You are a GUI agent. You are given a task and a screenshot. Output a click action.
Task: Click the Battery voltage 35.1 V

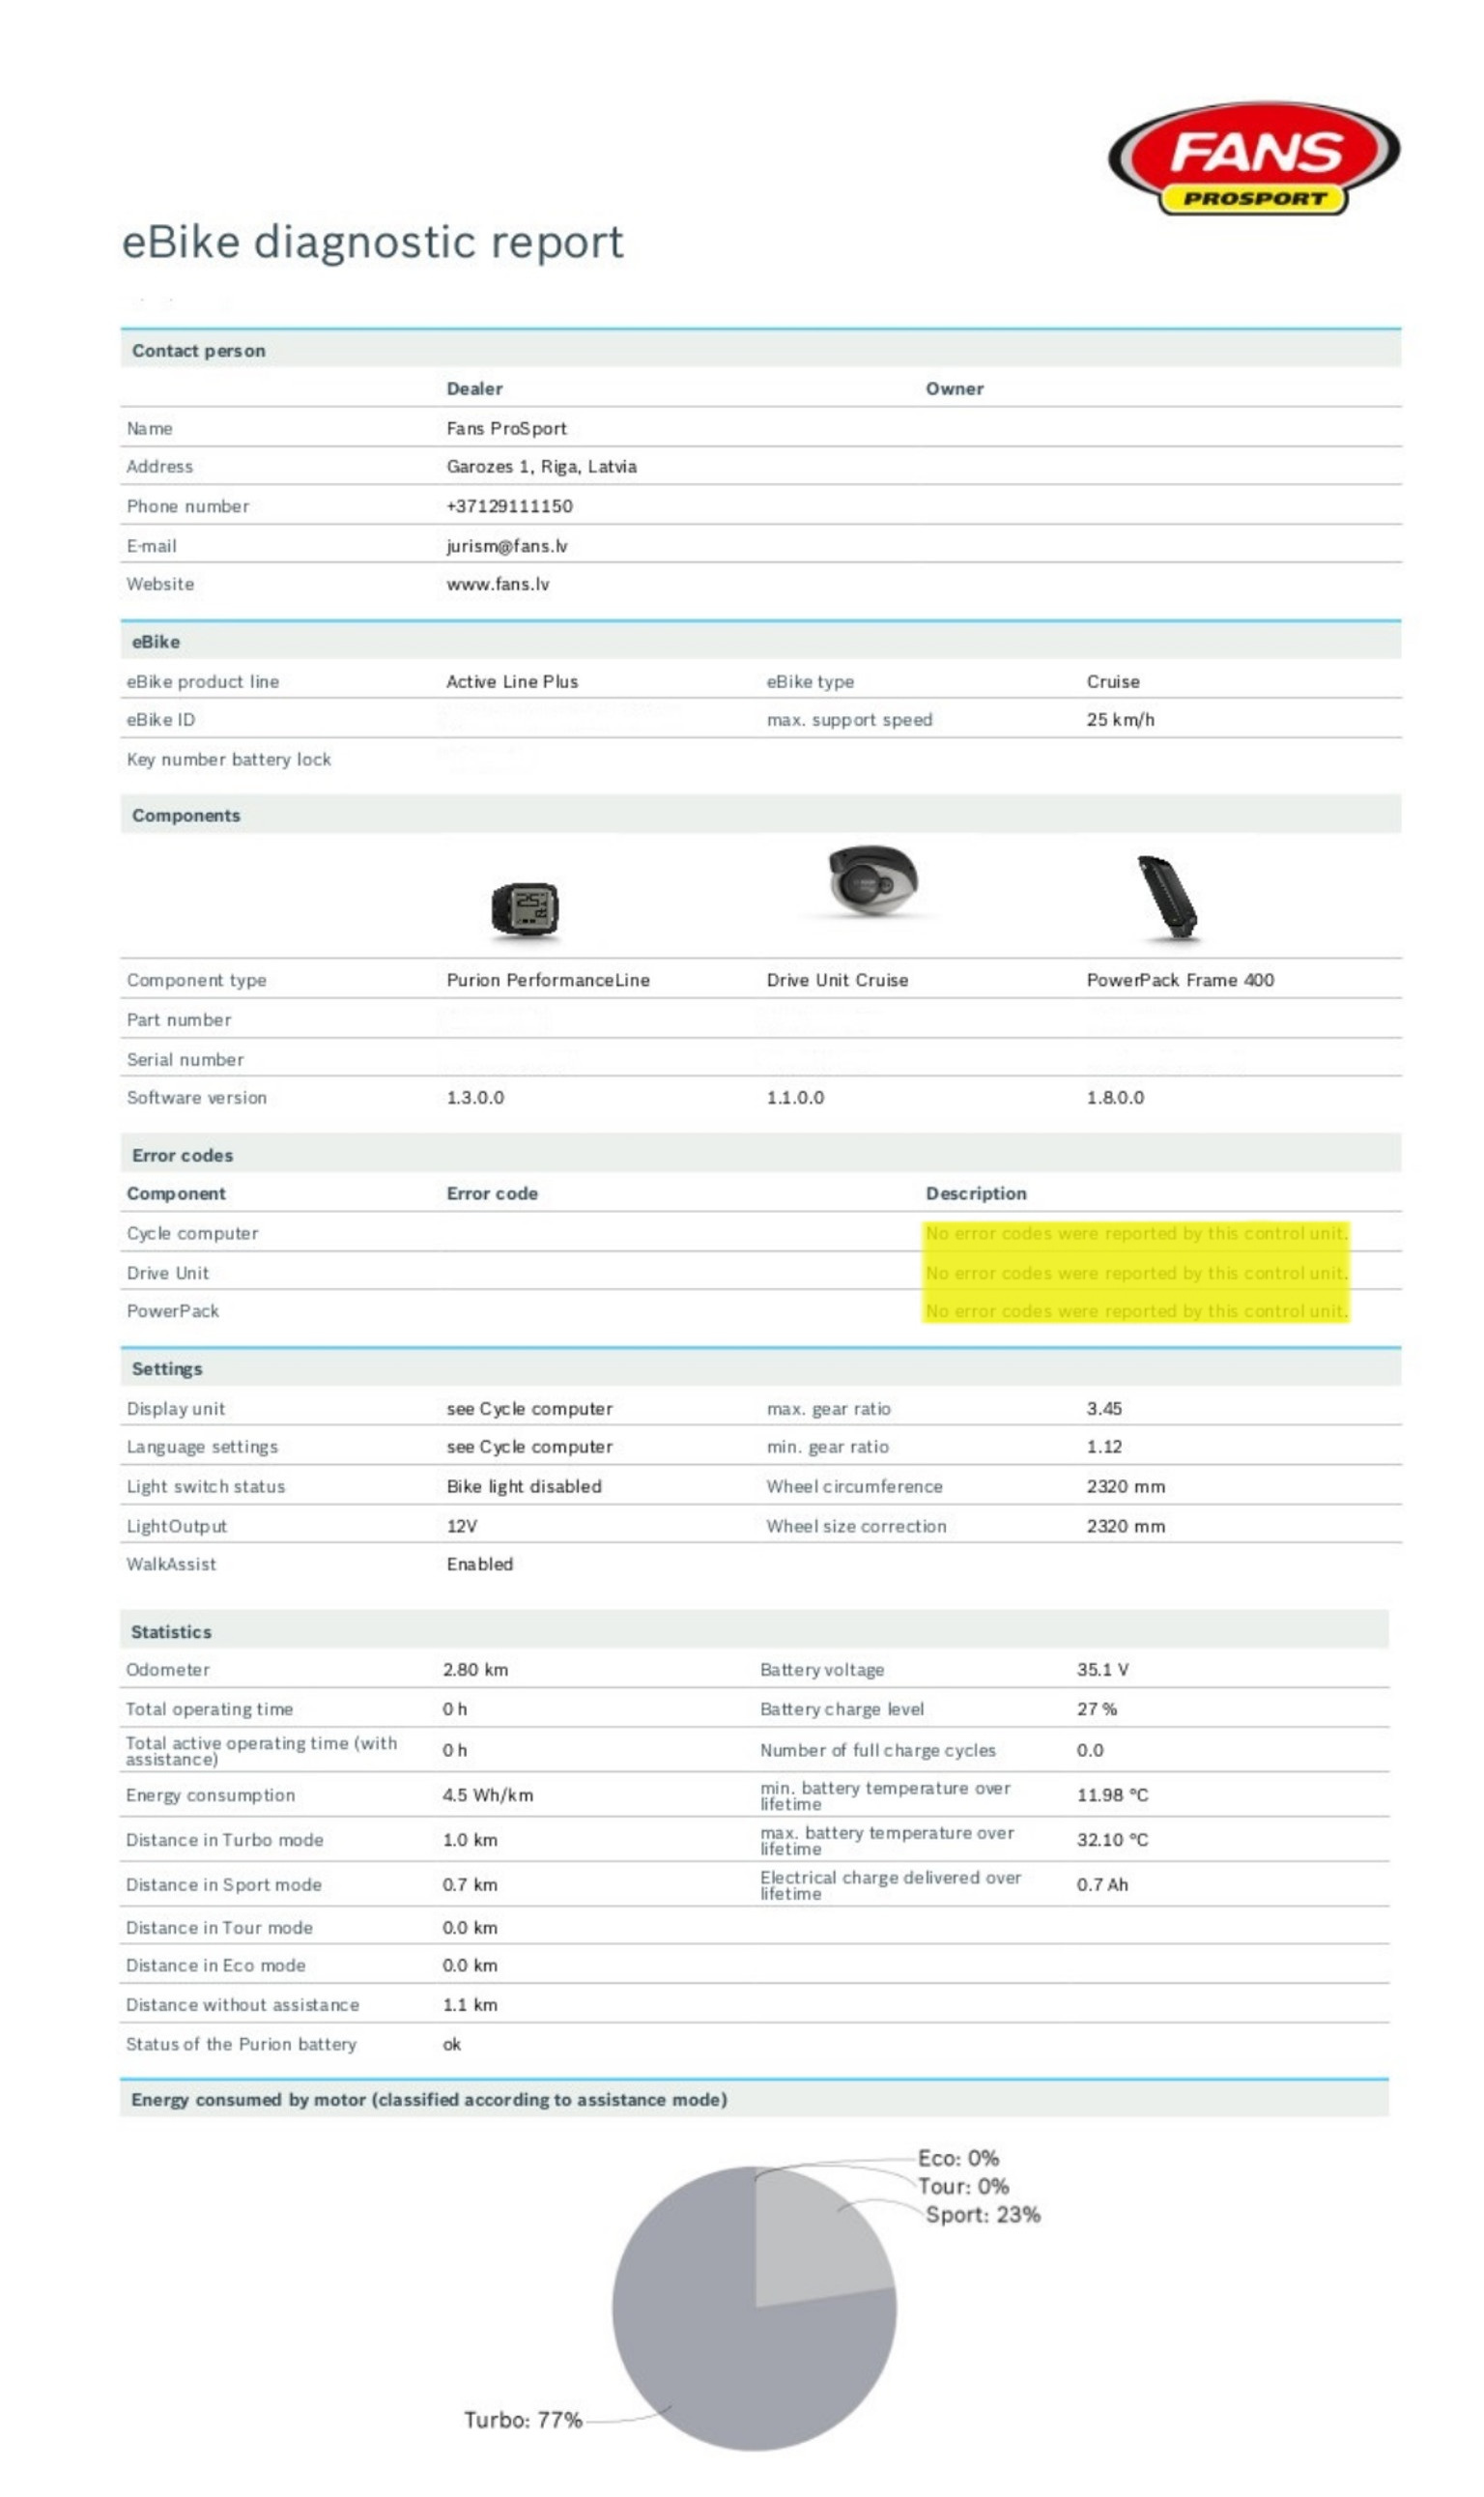coord(1102,1670)
